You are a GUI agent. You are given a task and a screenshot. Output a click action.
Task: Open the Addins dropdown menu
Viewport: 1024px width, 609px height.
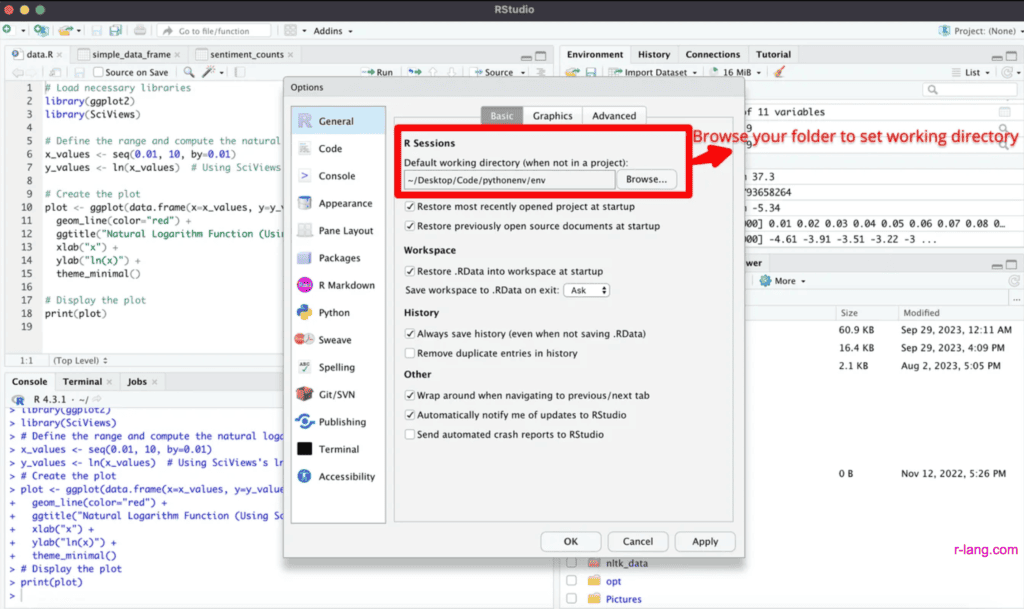[332, 31]
